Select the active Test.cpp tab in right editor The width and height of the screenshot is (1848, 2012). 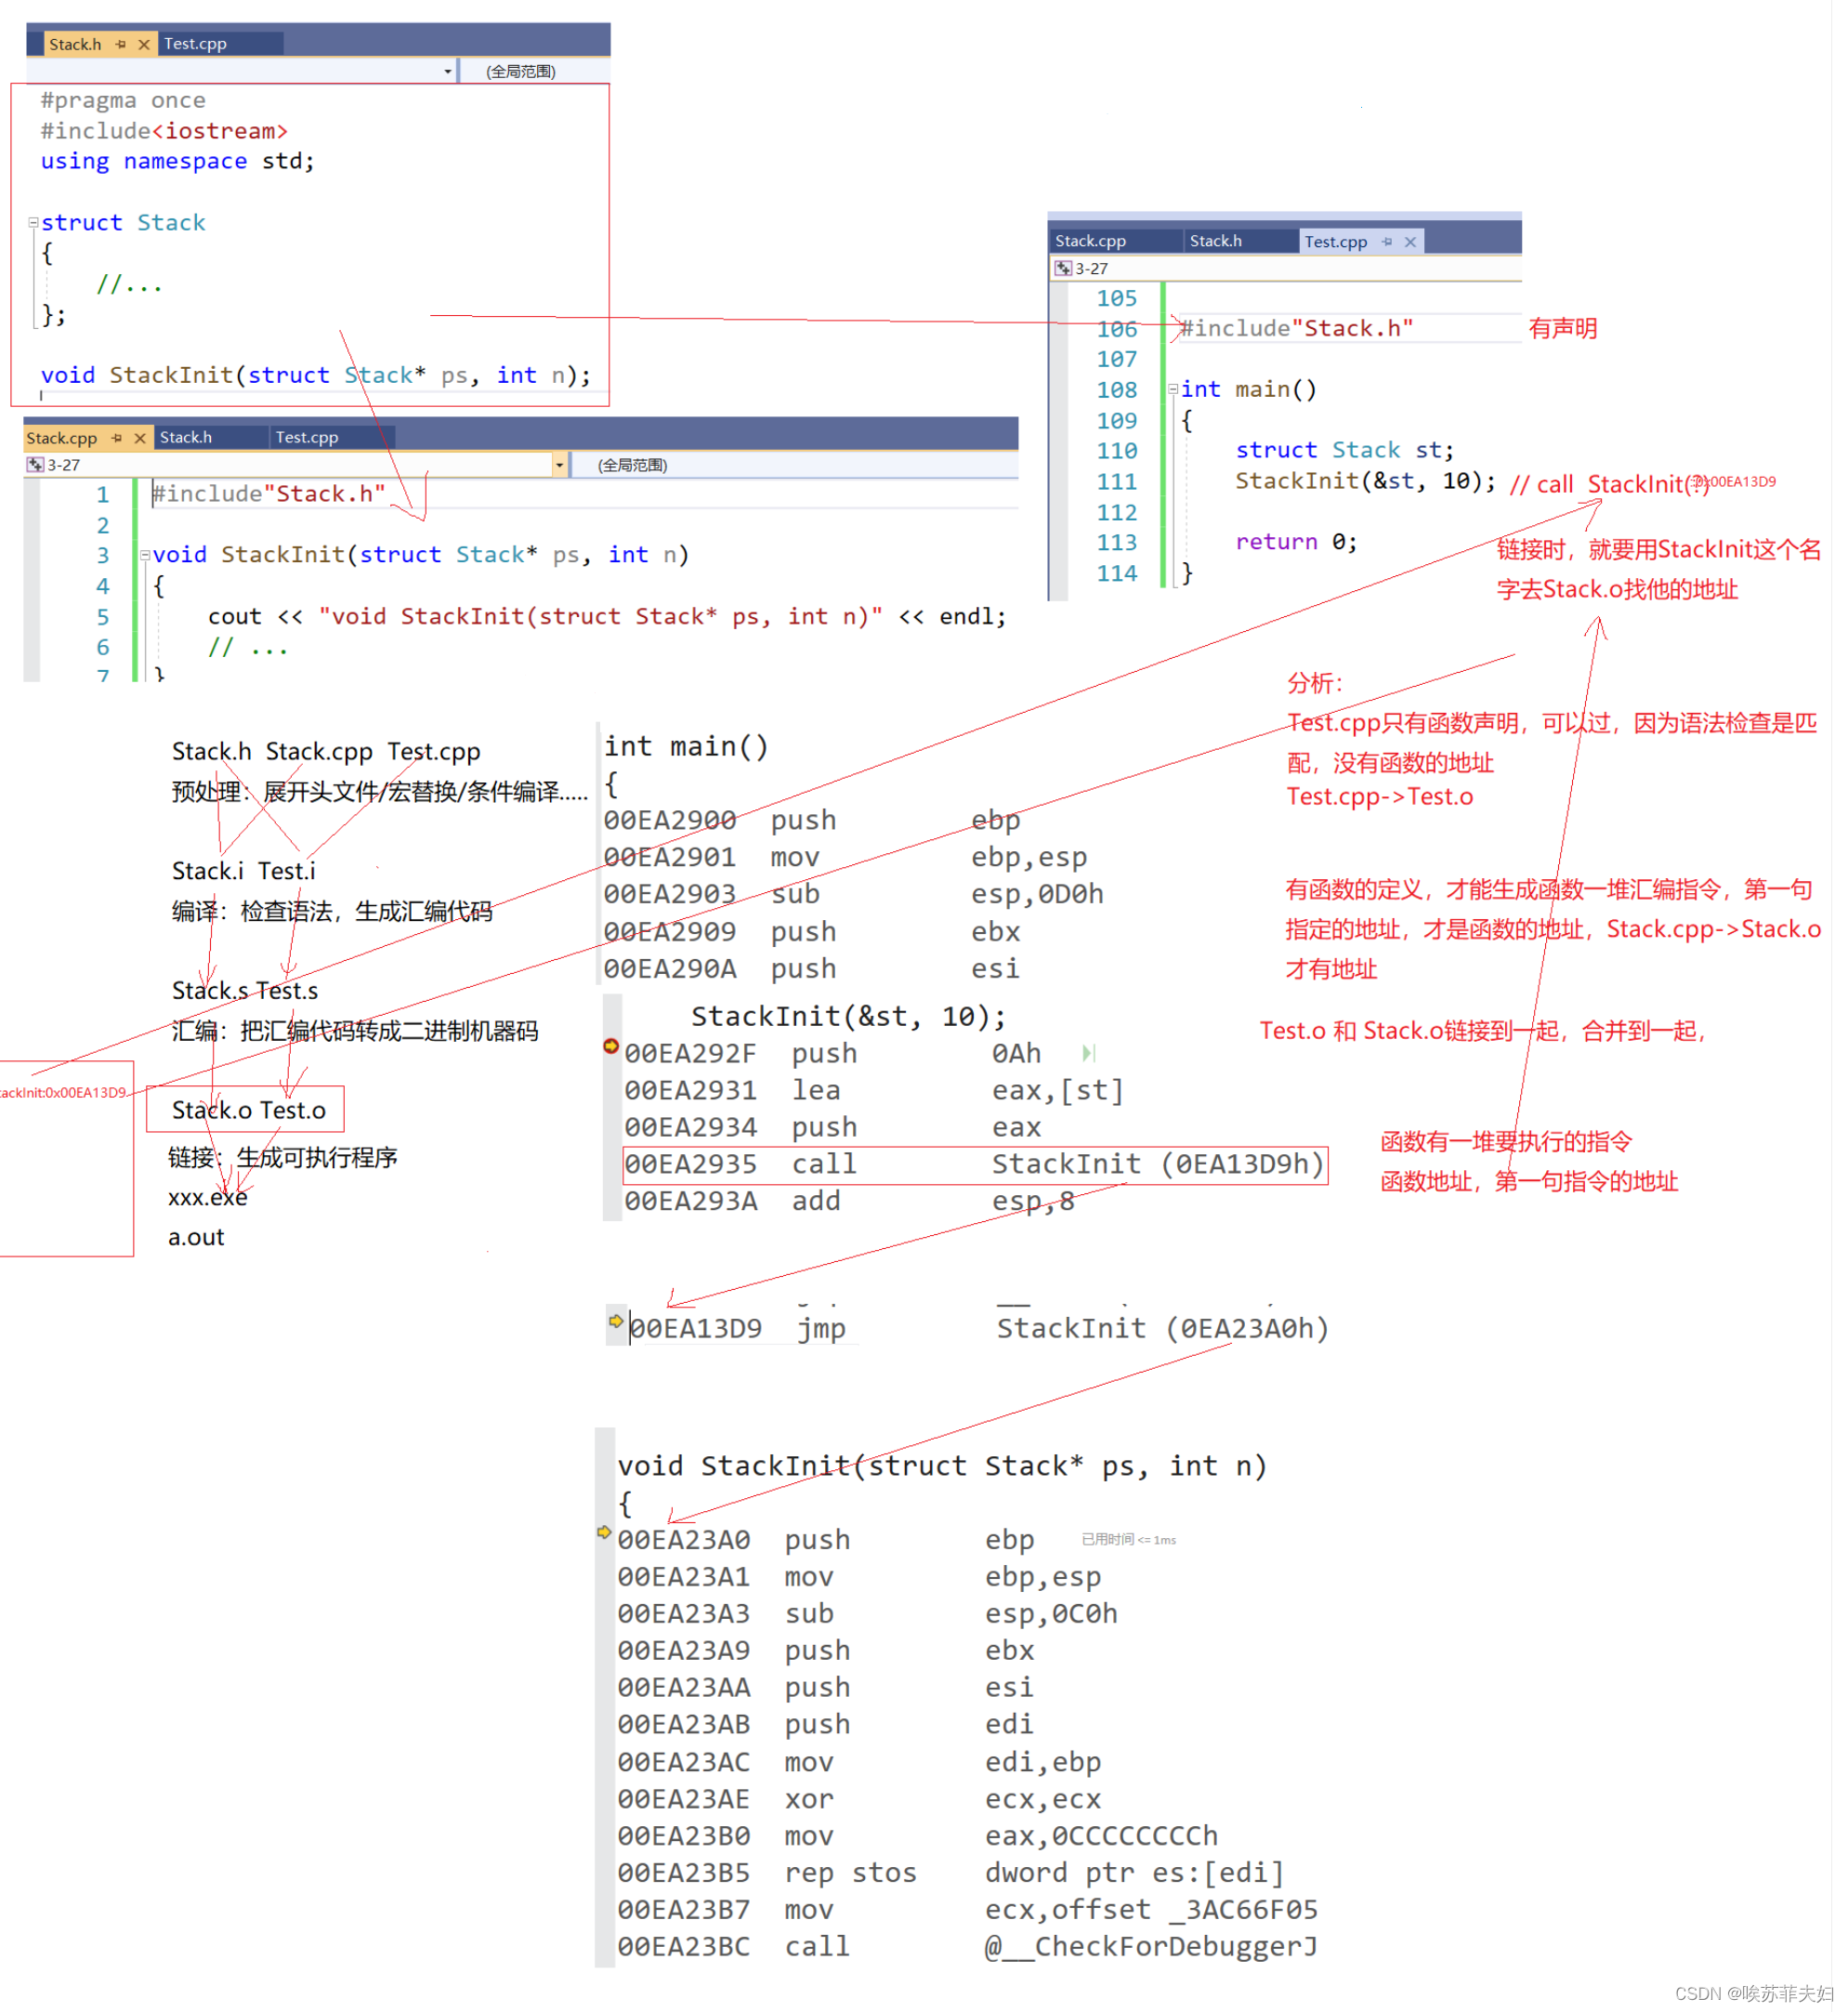(1336, 242)
